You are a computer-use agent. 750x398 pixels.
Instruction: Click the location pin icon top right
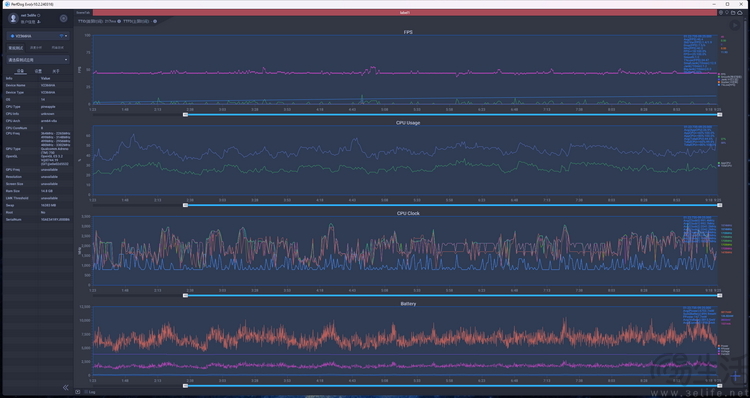(x=721, y=13)
